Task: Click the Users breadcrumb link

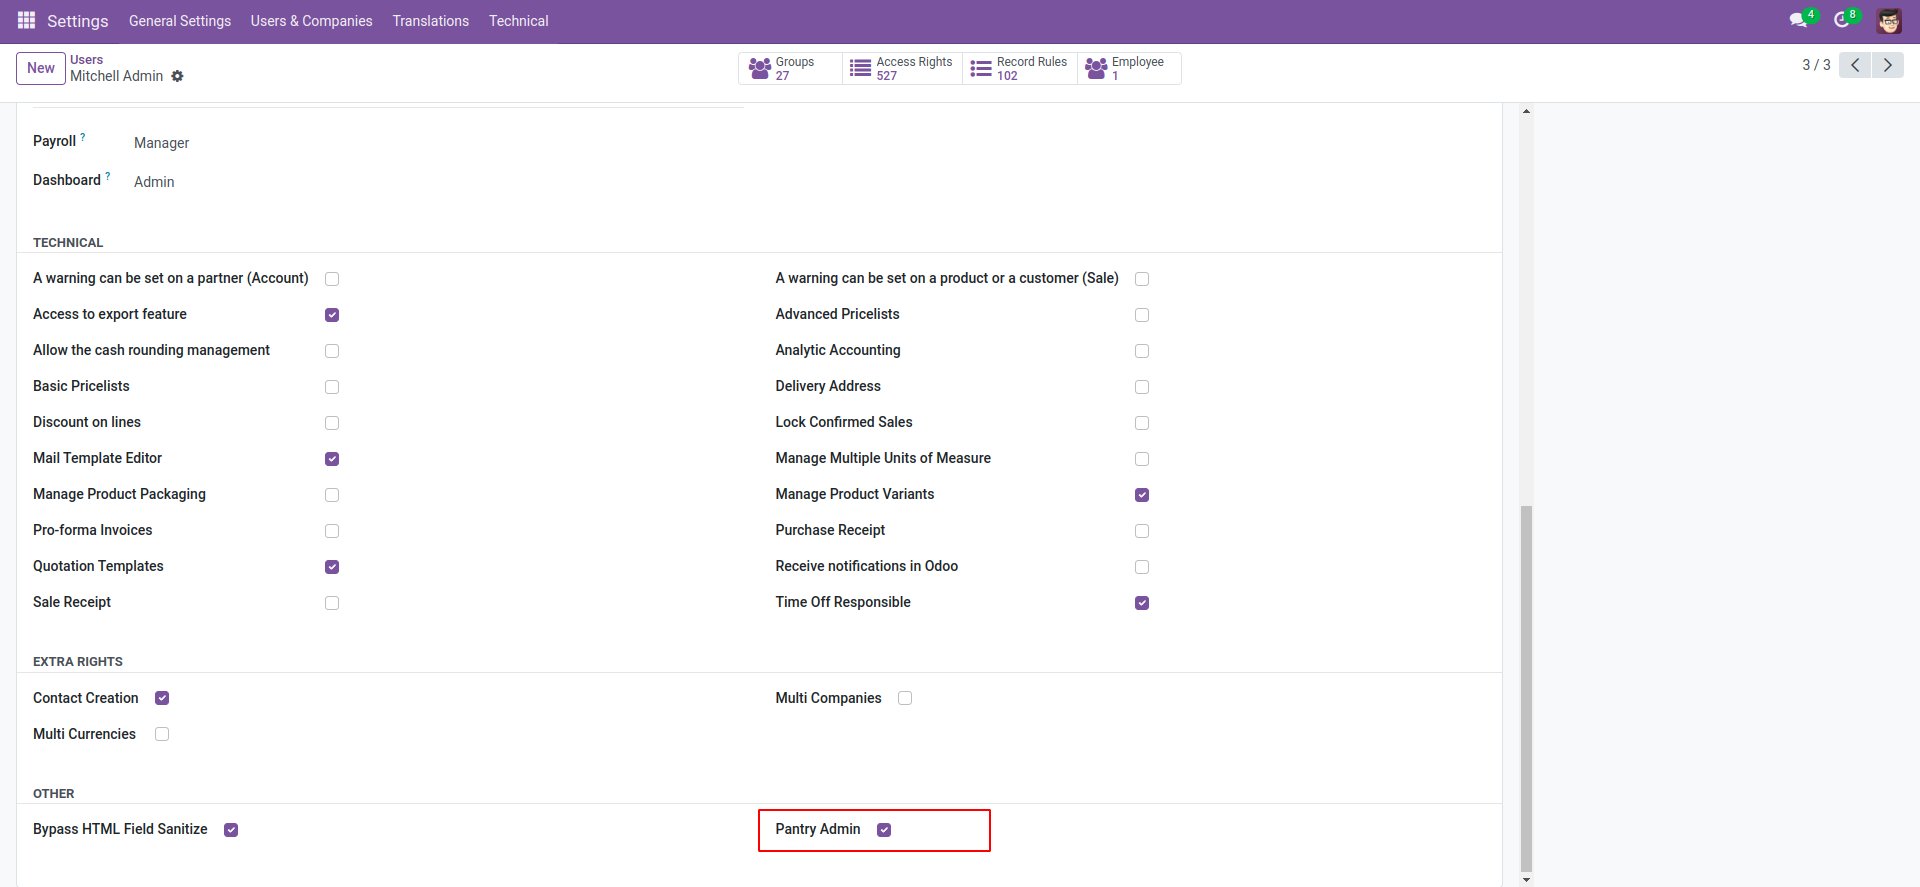Action: tap(86, 60)
